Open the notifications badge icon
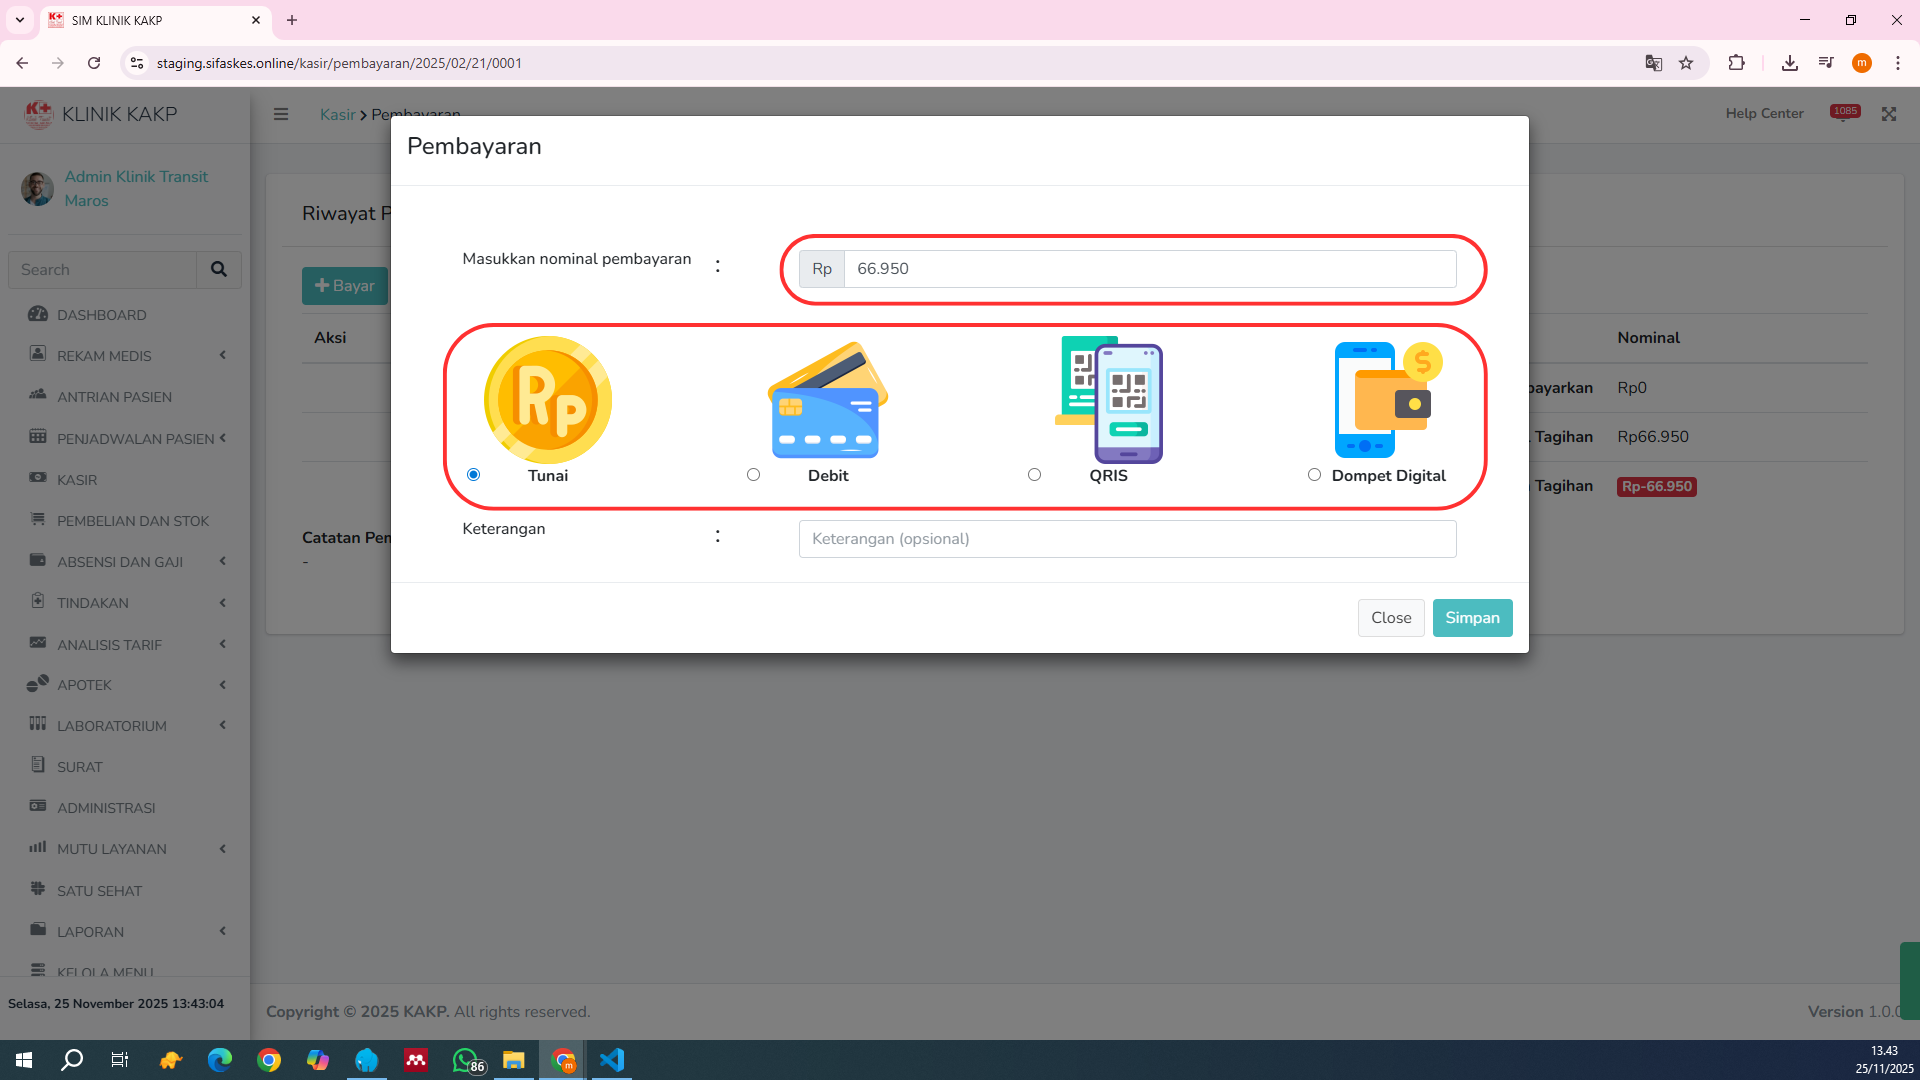 pos(1844,112)
